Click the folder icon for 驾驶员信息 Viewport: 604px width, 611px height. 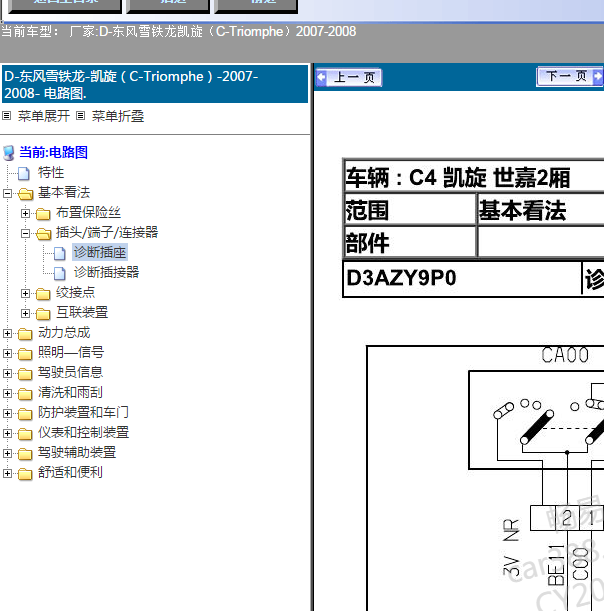tap(25, 374)
